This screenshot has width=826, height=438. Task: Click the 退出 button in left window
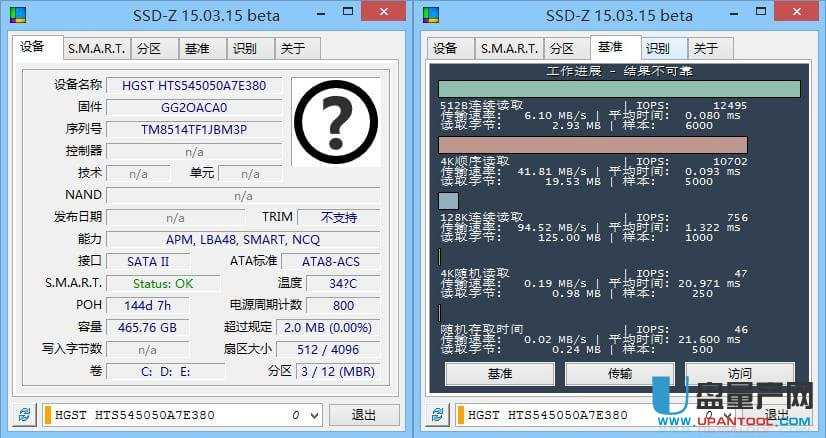[364, 415]
